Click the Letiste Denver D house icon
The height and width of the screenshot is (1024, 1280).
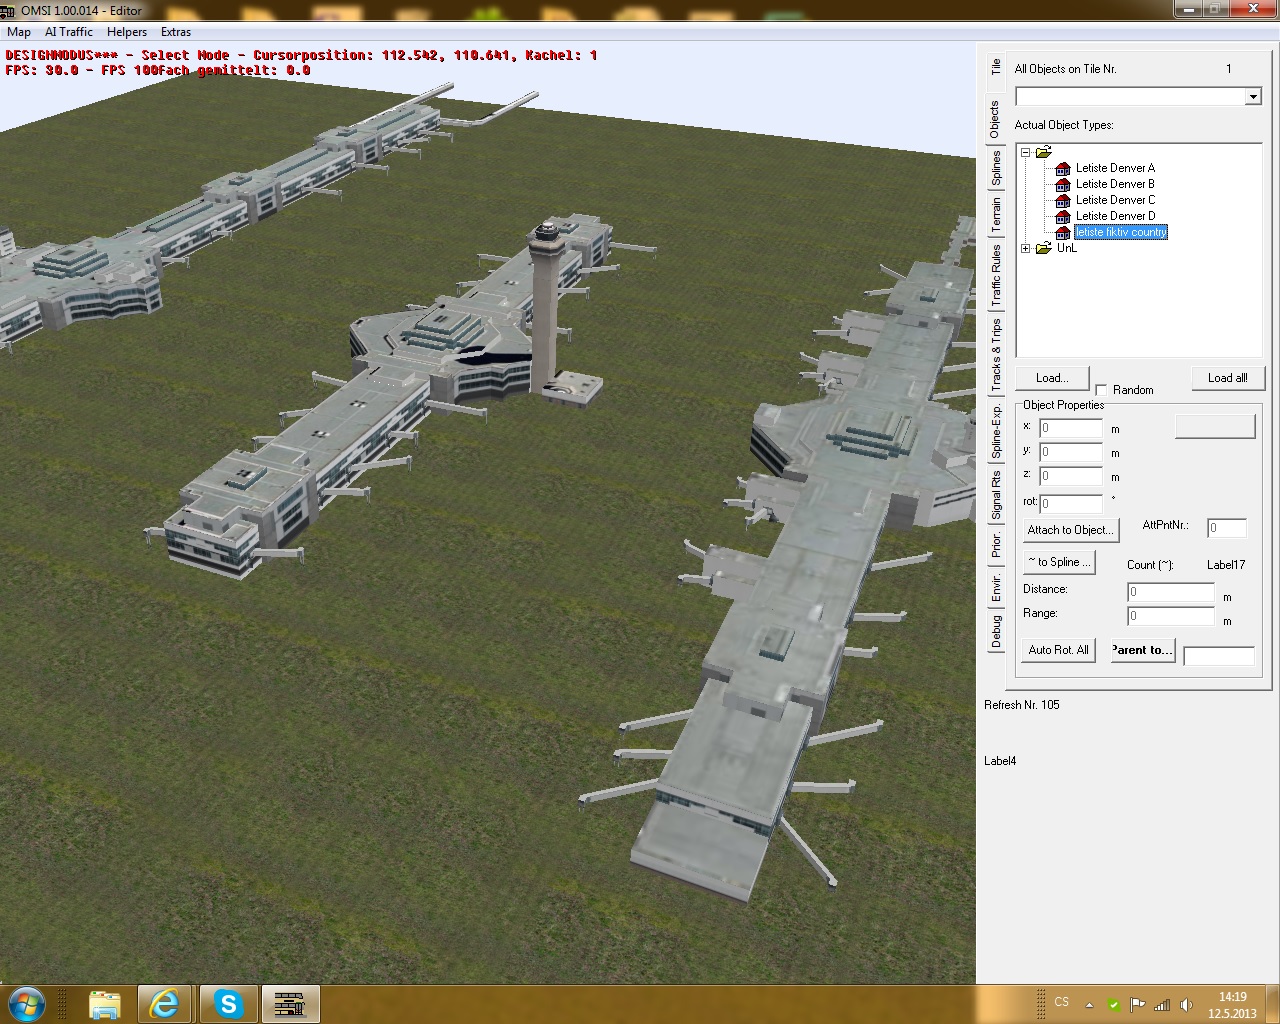coord(1063,216)
